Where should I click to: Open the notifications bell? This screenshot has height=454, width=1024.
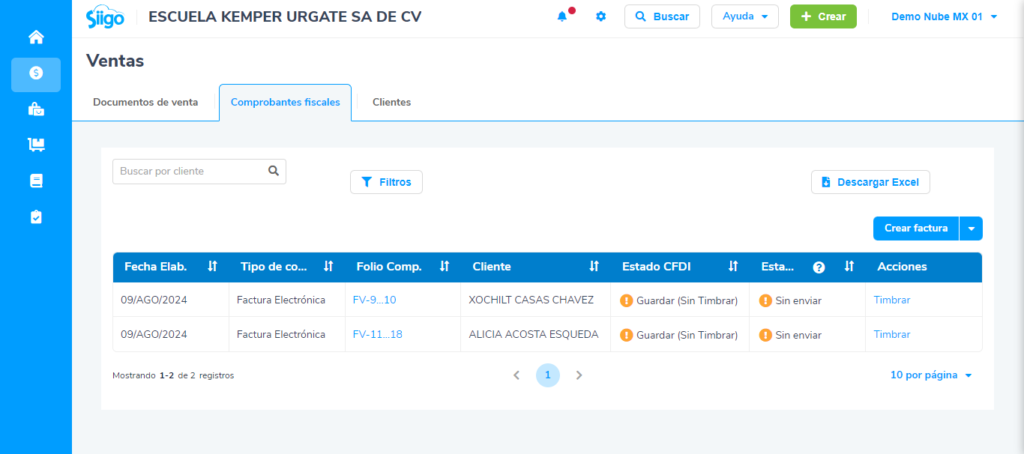tap(563, 17)
